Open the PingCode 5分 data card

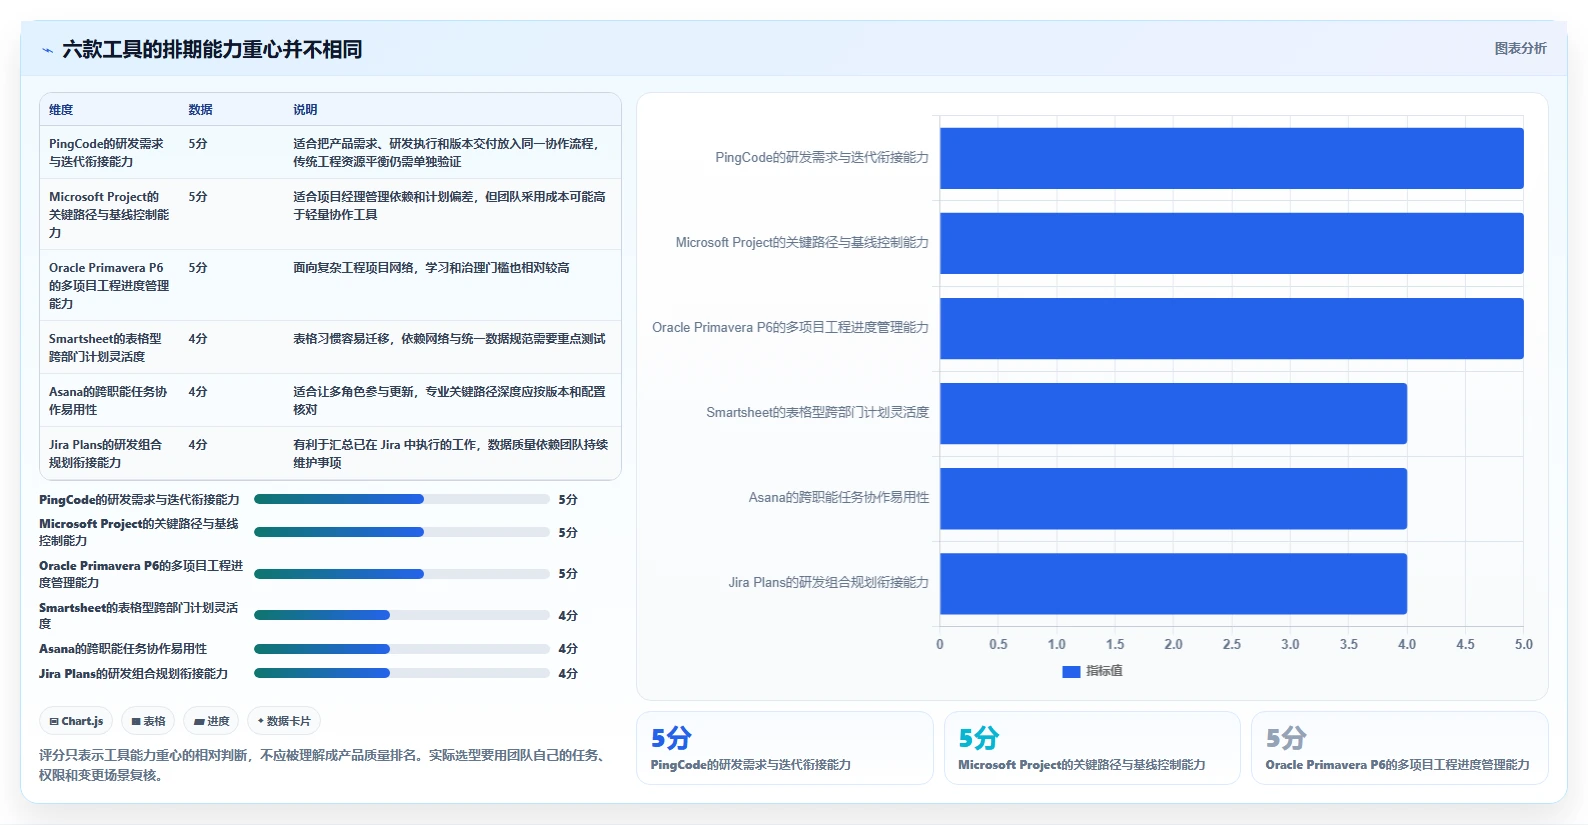point(785,748)
